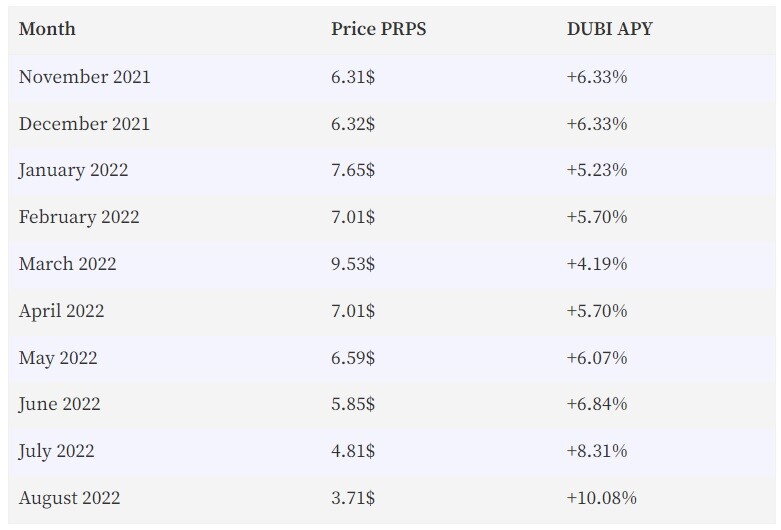Select the +4.19% APY cell
This screenshot has height=530, width=781.
tap(597, 264)
